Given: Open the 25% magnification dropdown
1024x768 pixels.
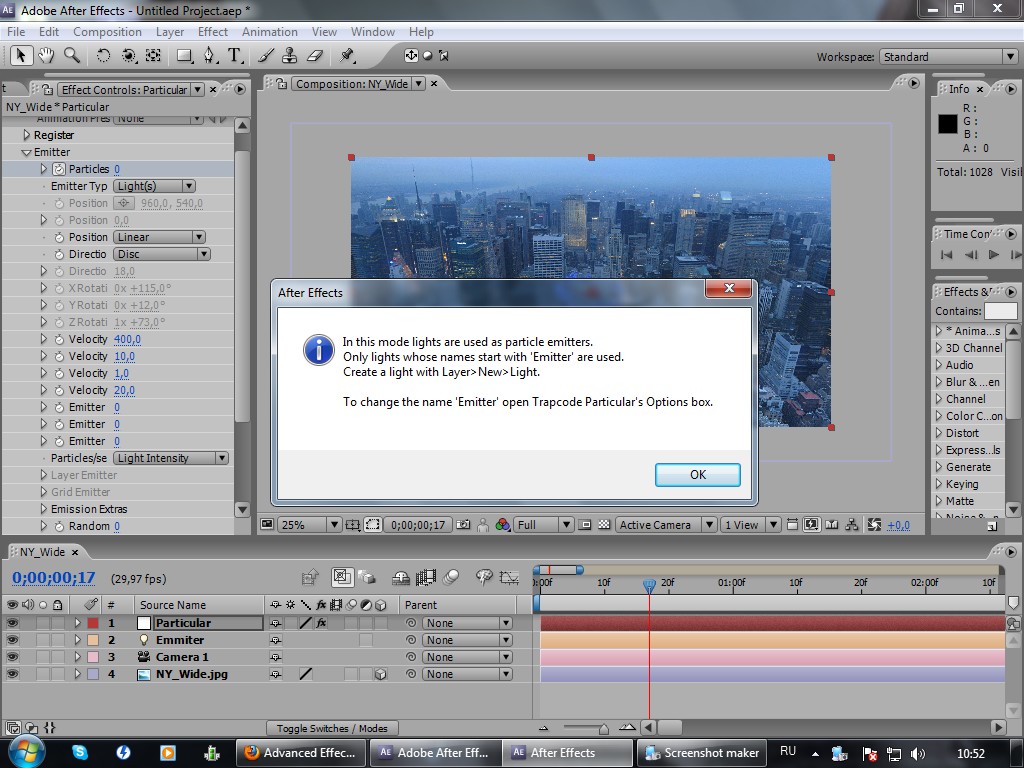Looking at the screenshot, I should click(x=310, y=524).
